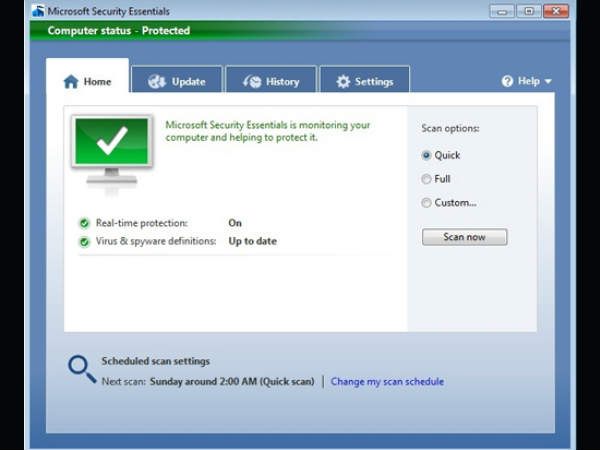Click the green protected monitor icon

112,150
